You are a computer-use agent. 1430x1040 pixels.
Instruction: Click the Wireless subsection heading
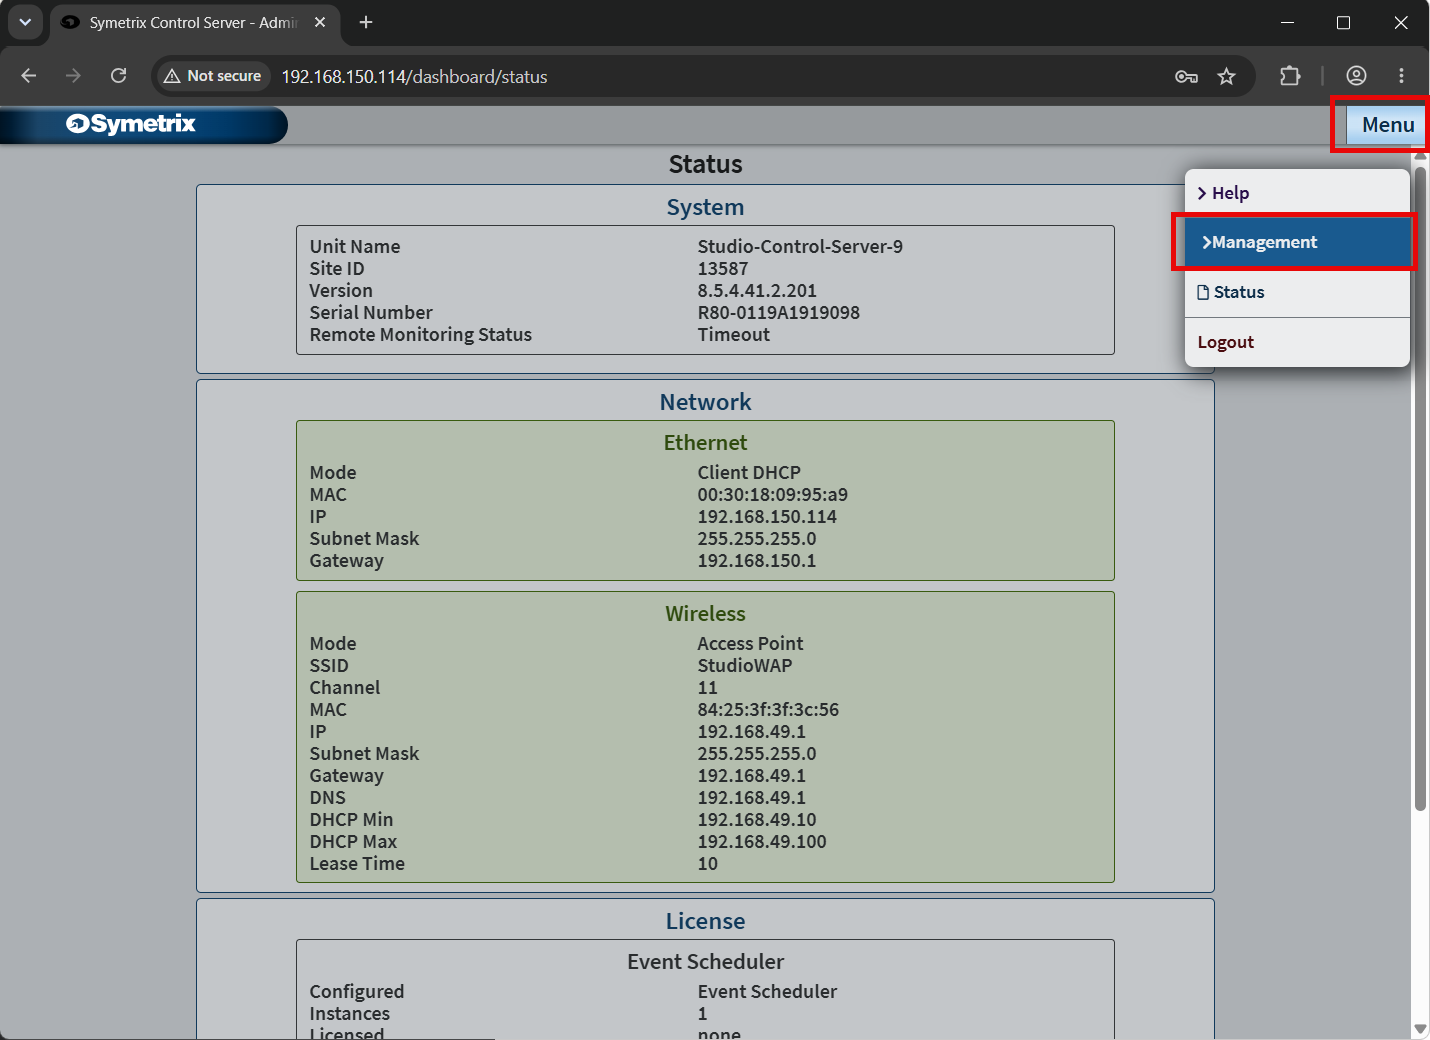click(x=706, y=613)
